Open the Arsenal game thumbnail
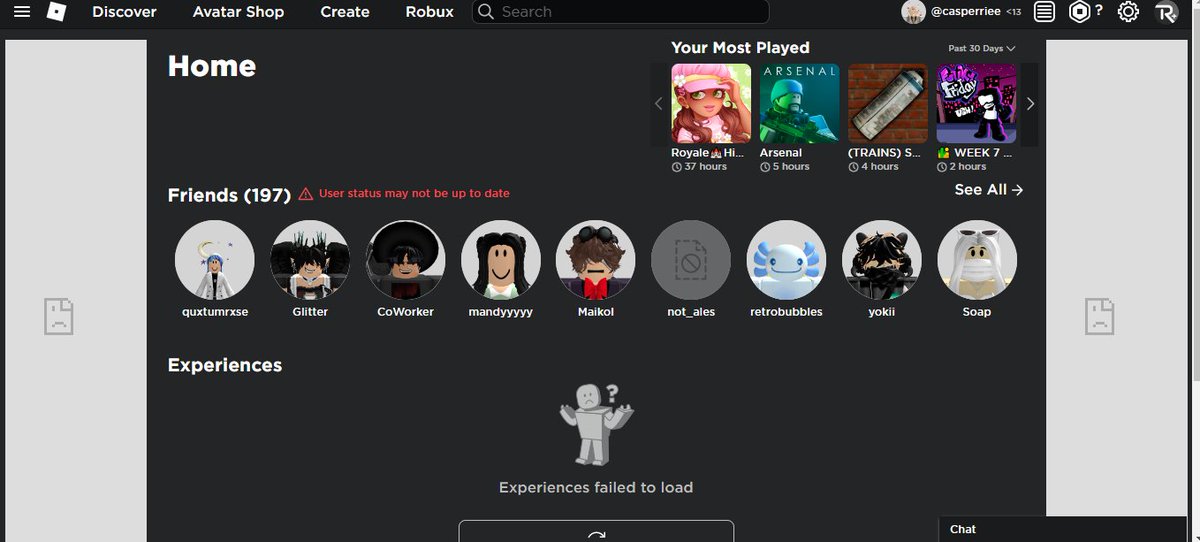The image size is (1200, 542). [x=800, y=104]
